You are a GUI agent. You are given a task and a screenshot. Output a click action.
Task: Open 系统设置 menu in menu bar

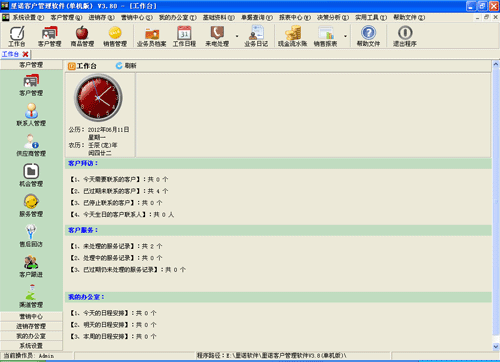pos(28,17)
